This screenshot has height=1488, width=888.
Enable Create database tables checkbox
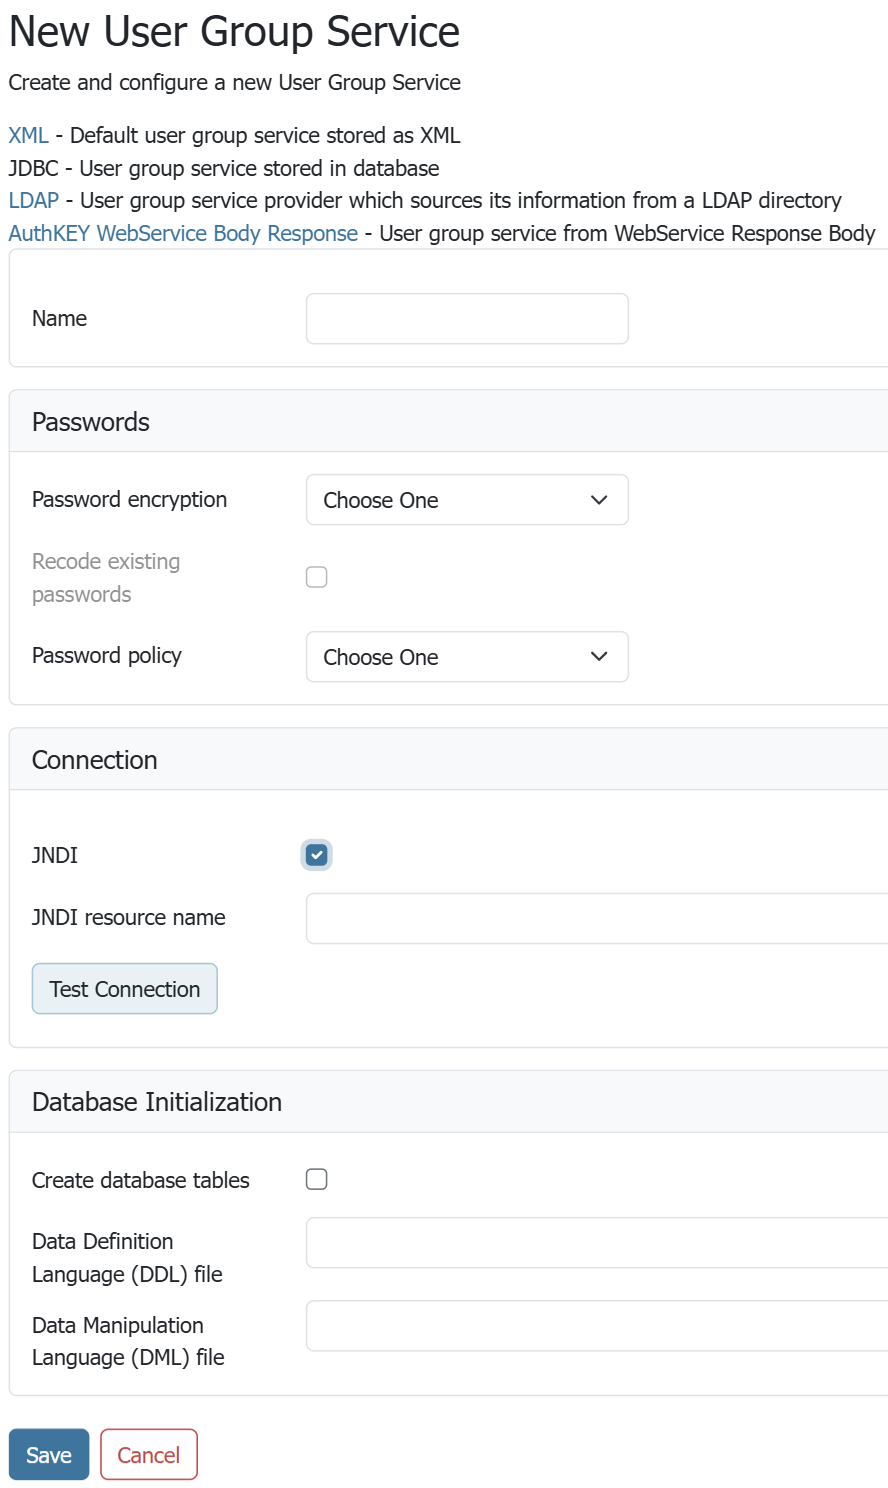click(x=317, y=1179)
